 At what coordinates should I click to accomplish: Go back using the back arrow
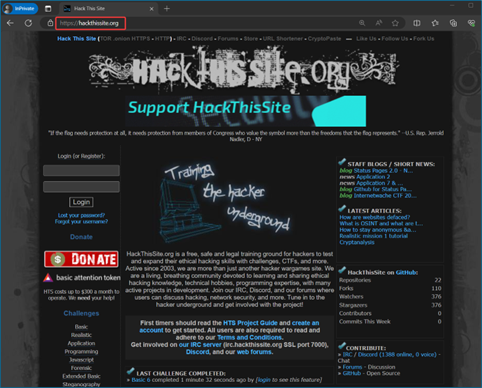click(x=10, y=23)
